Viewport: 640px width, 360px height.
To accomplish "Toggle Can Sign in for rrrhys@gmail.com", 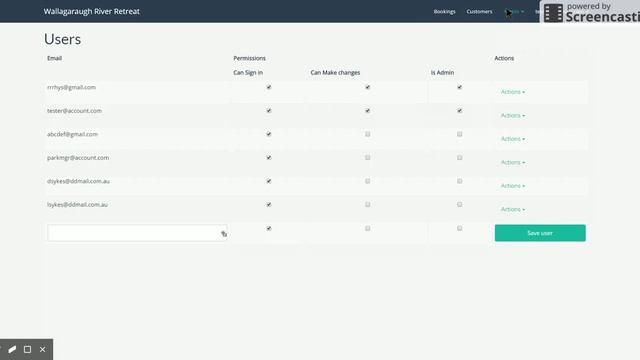I will (269, 87).
